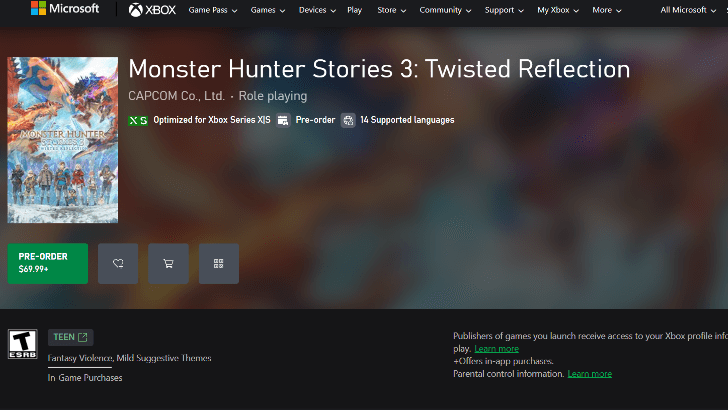The width and height of the screenshot is (728, 410).
Task: Open the TEEN rating external link
Action: pyautogui.click(x=71, y=337)
